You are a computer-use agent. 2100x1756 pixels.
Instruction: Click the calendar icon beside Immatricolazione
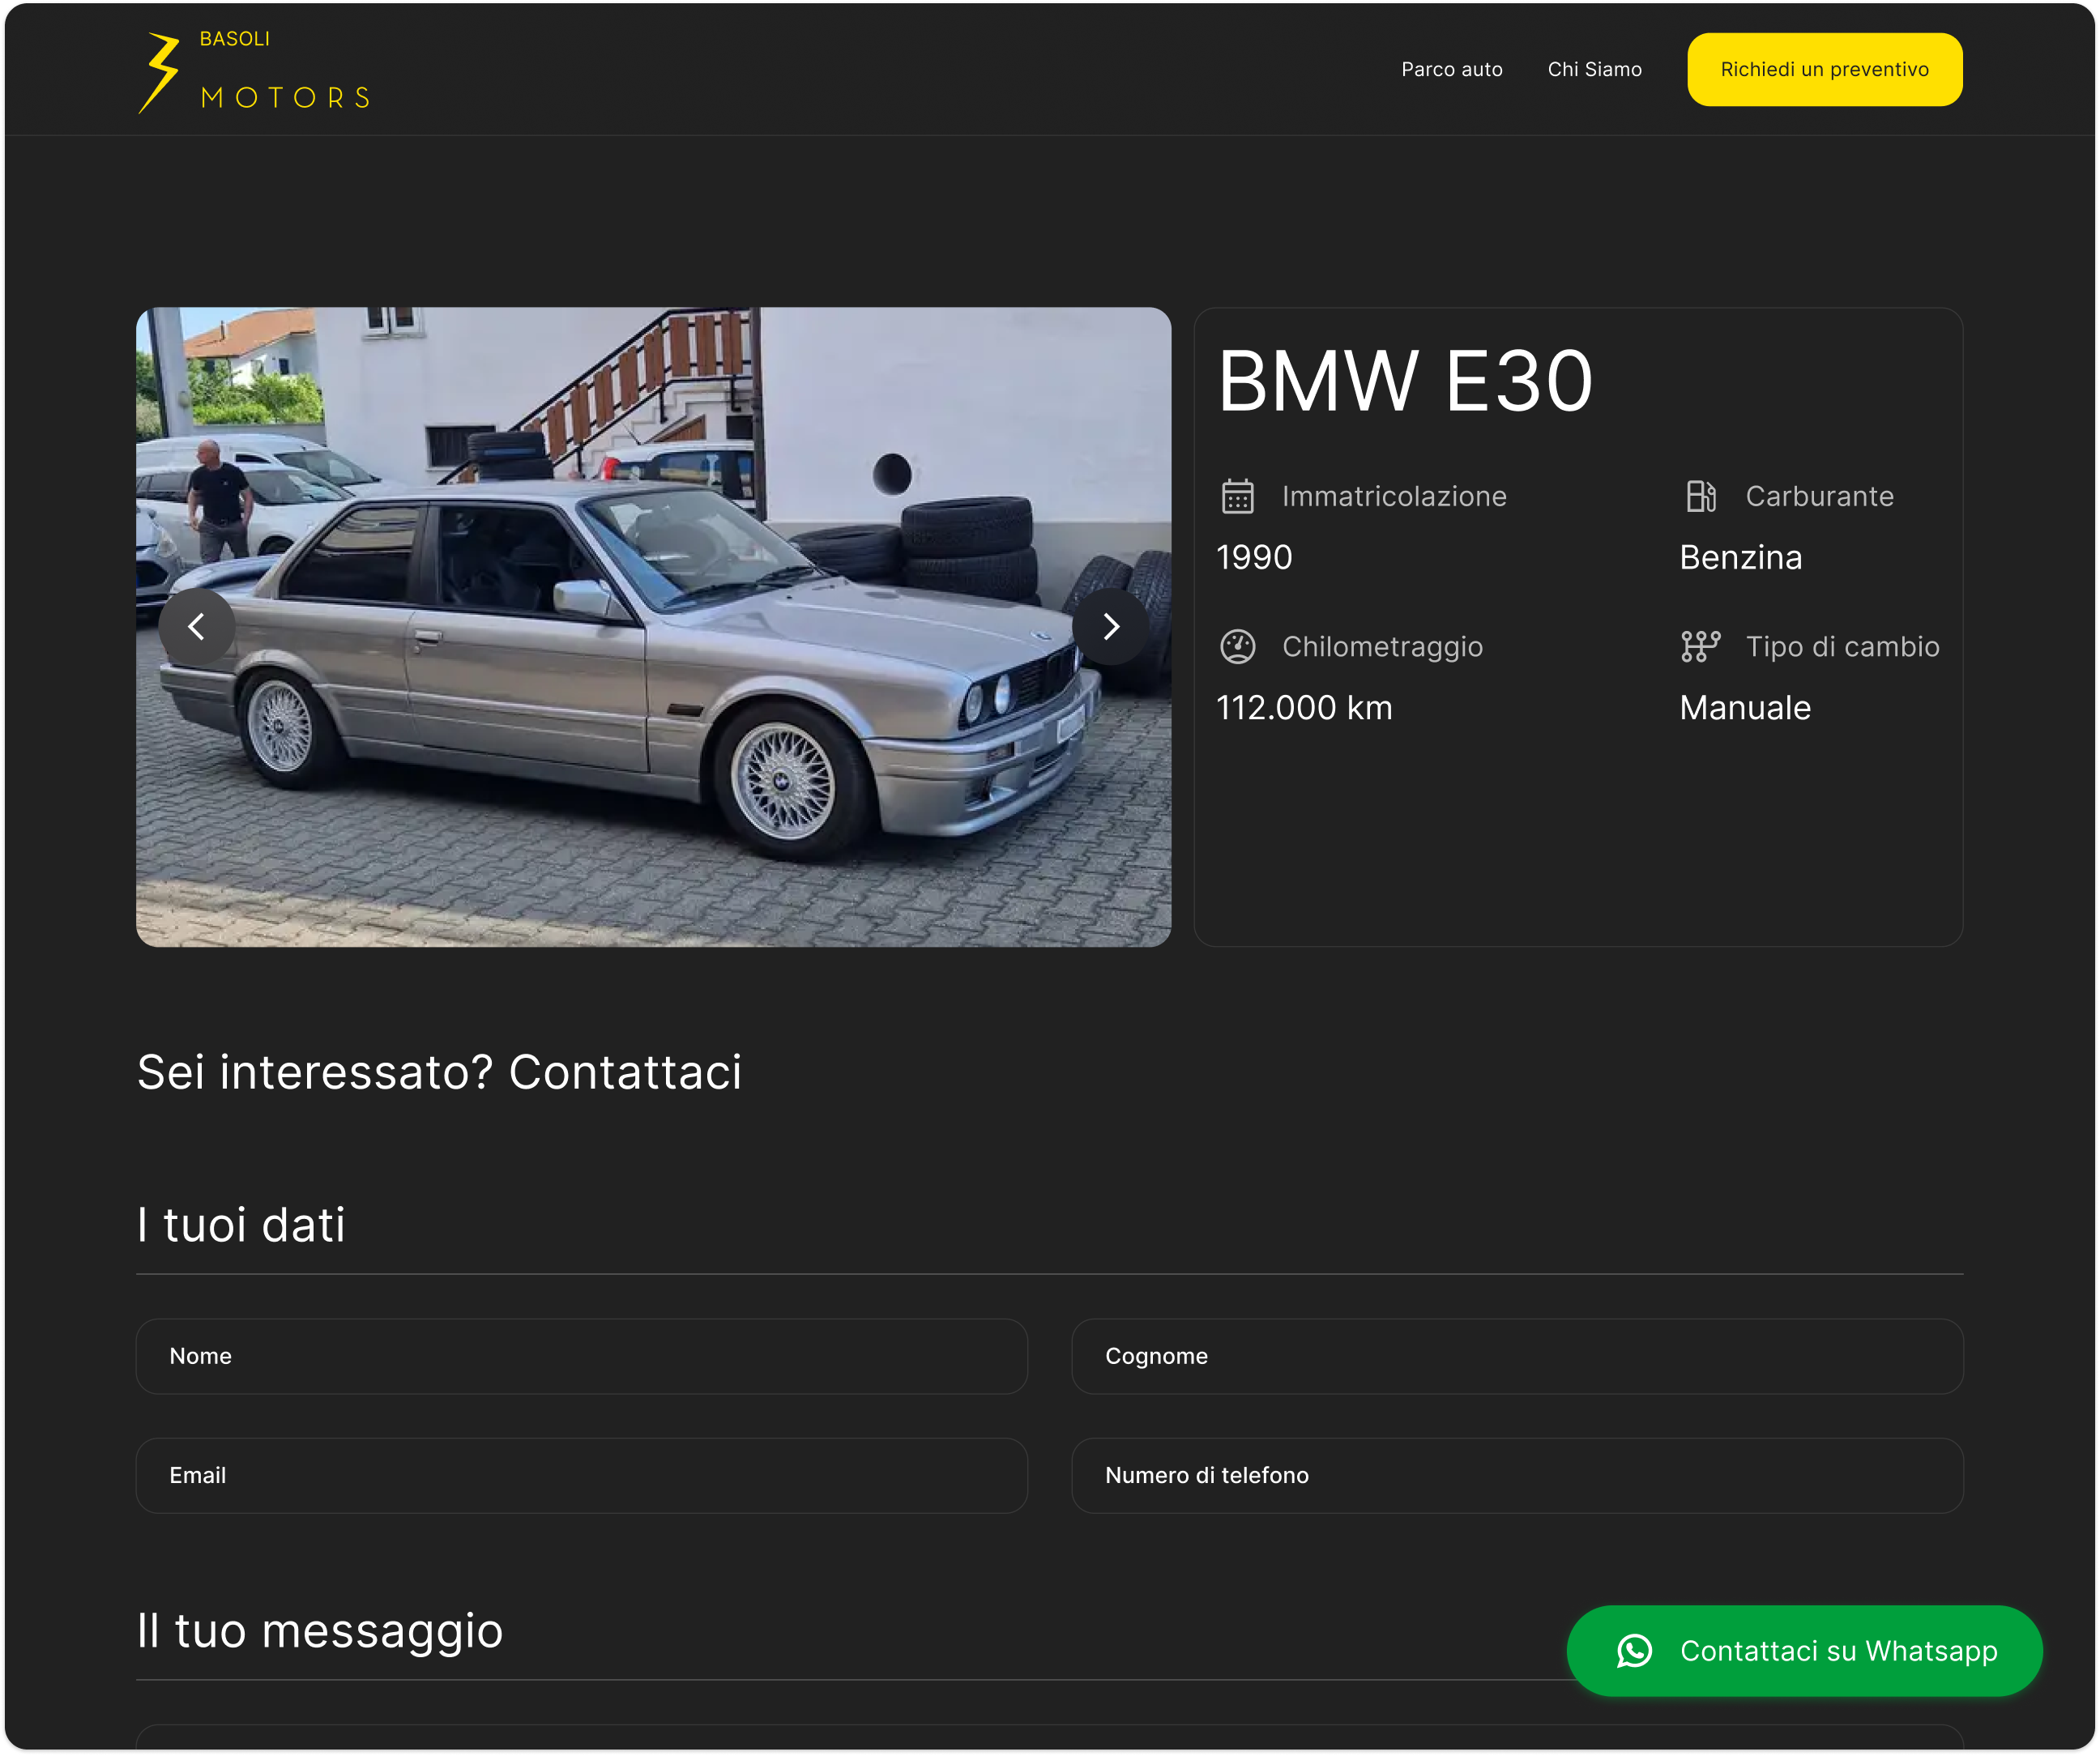pos(1237,496)
